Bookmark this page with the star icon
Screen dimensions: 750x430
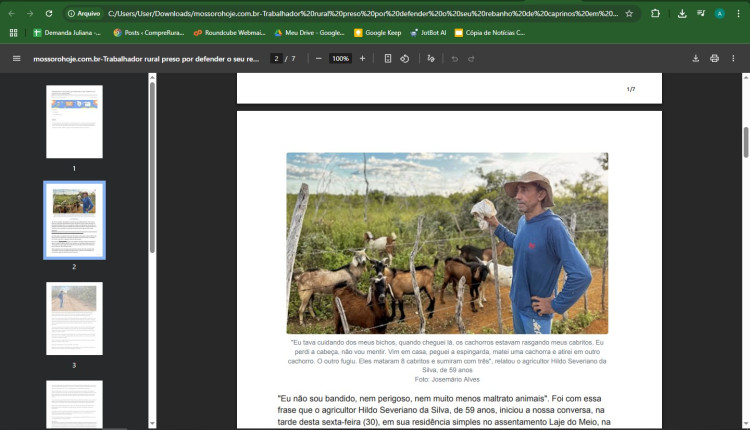629,14
